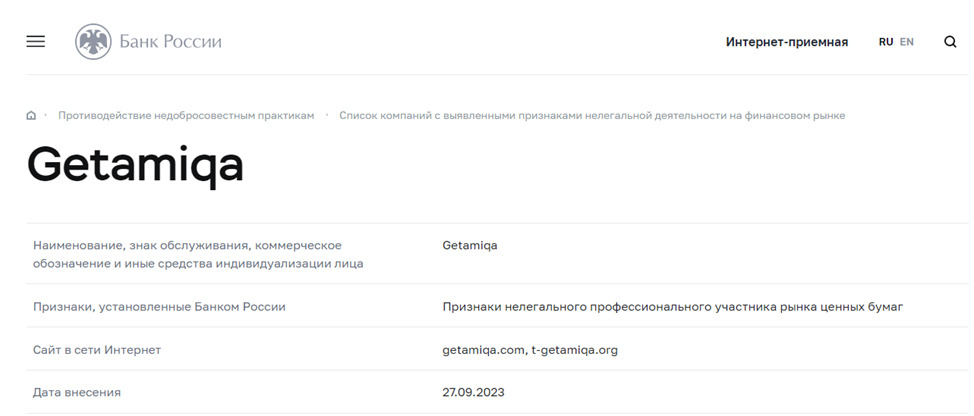Click the Сайт в сети Интернет label
The height and width of the screenshot is (416, 974).
(97, 350)
